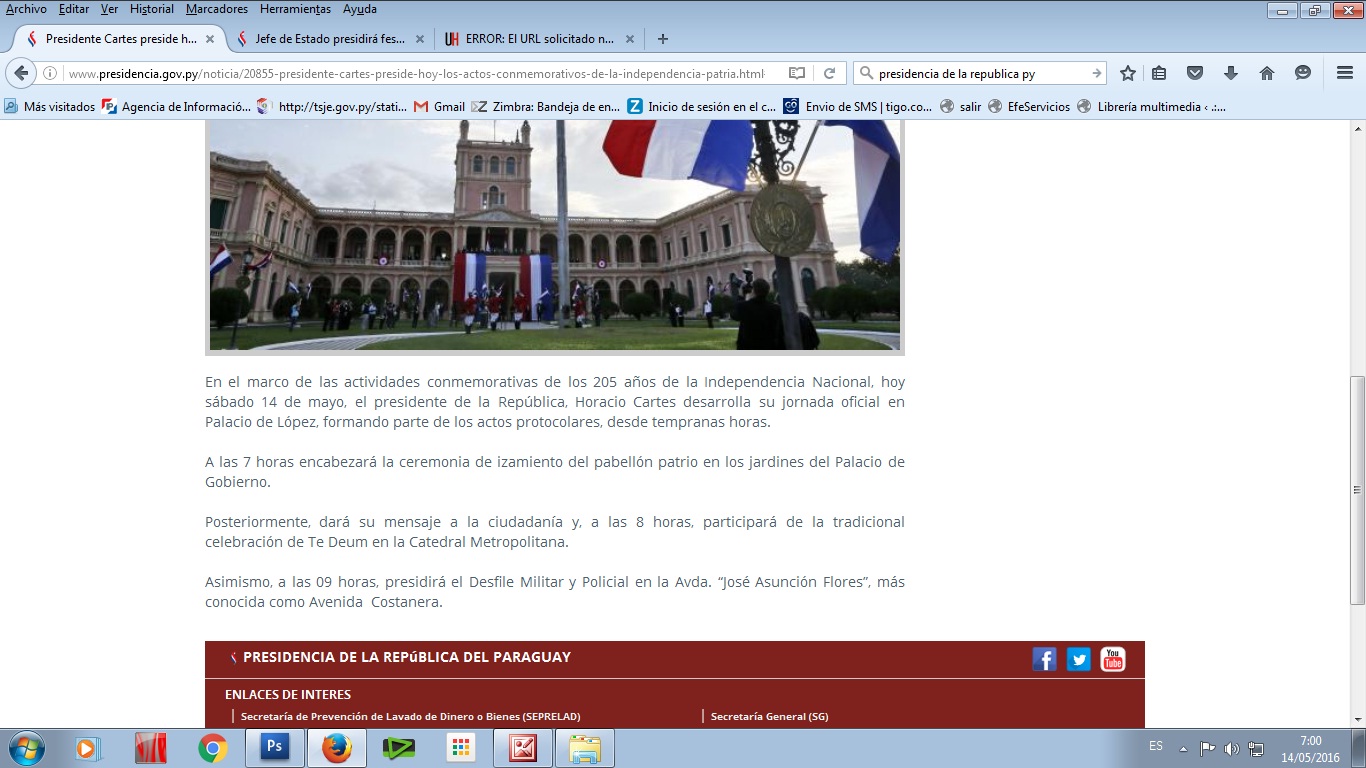Screen dimensions: 1366x768
Task: Submit the search with the arrow button
Action: pos(1096,73)
